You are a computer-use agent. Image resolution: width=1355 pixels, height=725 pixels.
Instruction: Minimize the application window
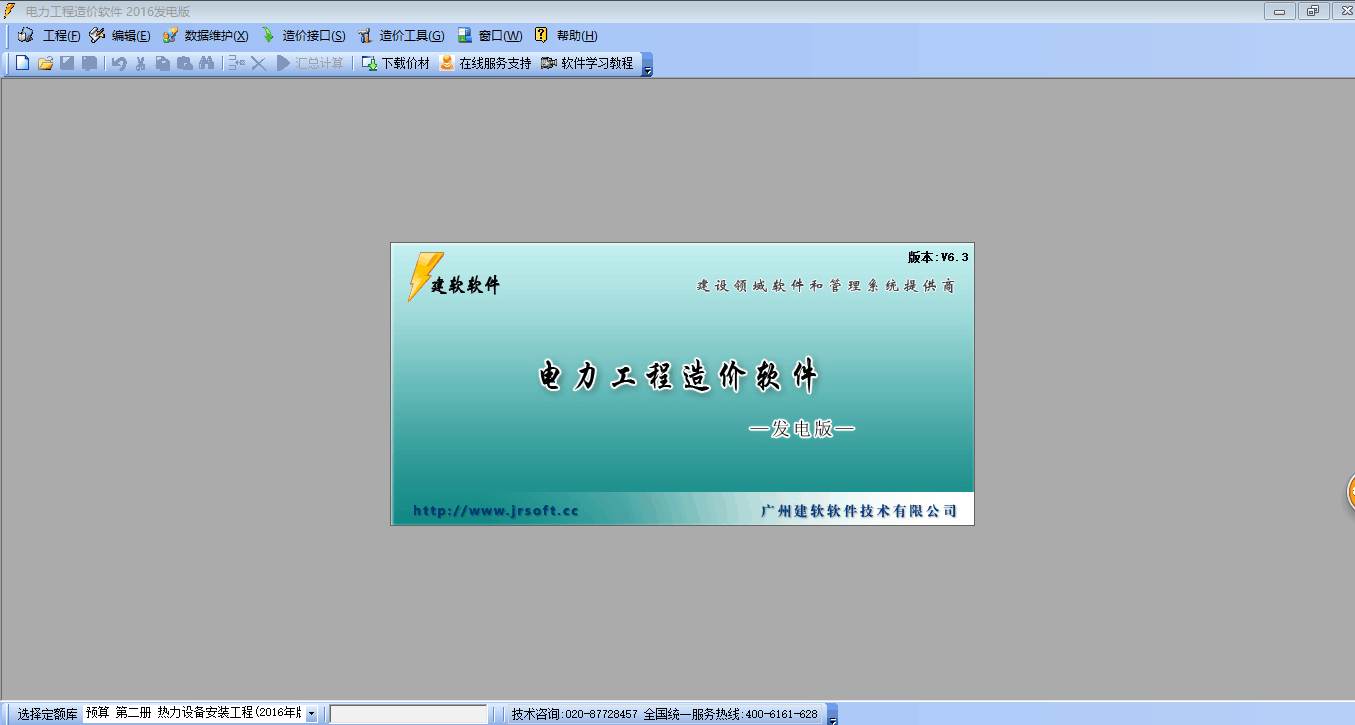(1279, 11)
